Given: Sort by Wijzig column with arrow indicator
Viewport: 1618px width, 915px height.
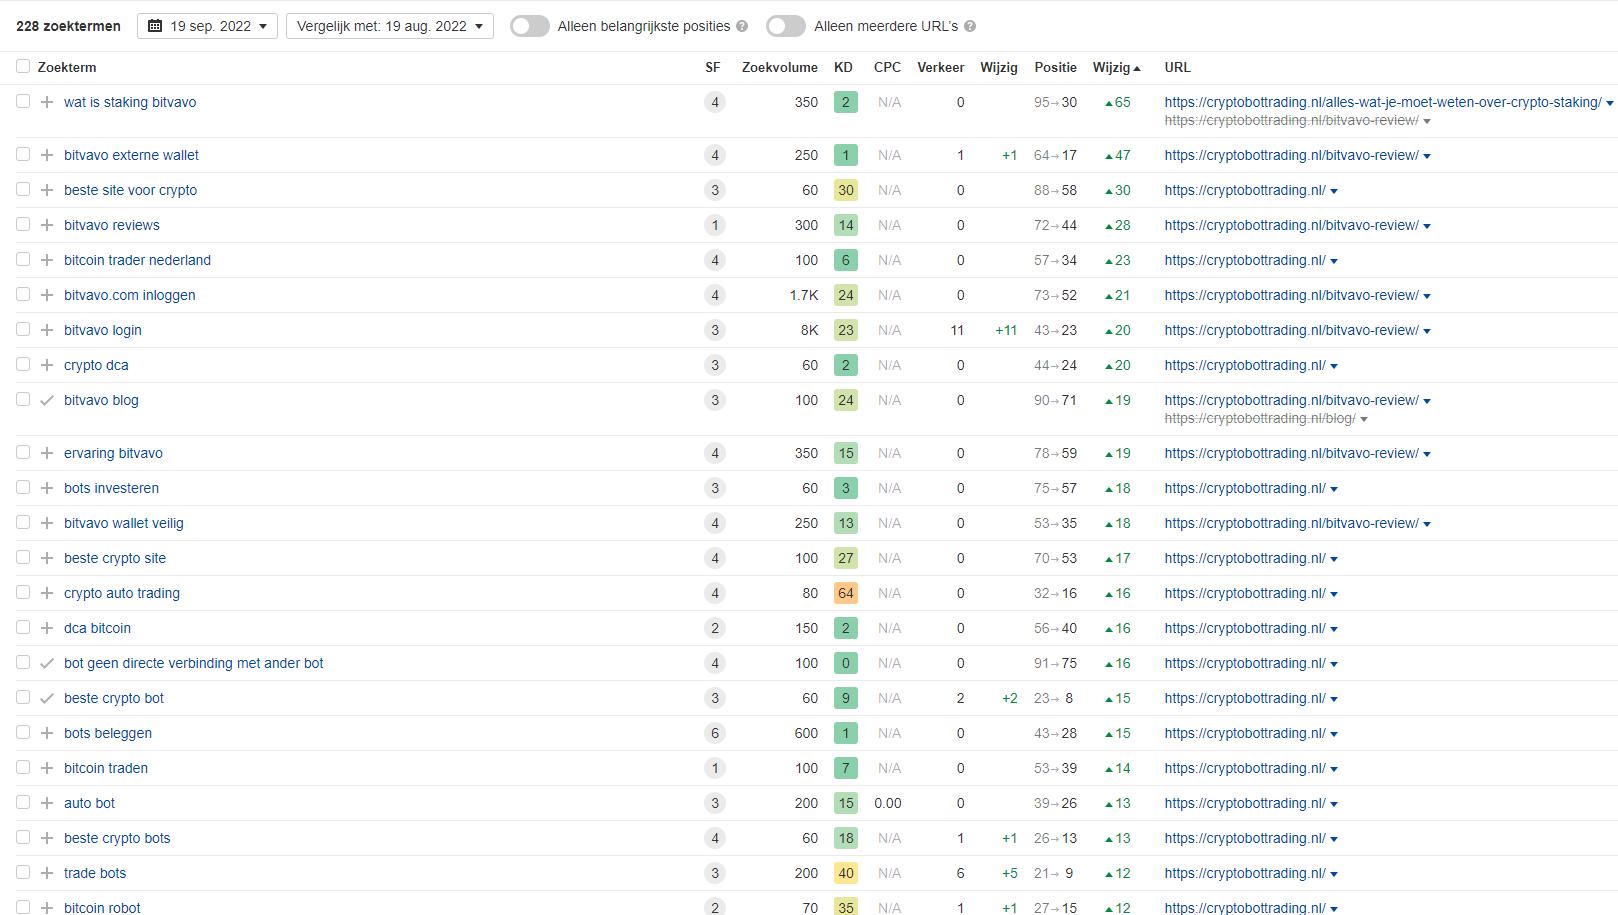Looking at the screenshot, I should click(x=1117, y=67).
